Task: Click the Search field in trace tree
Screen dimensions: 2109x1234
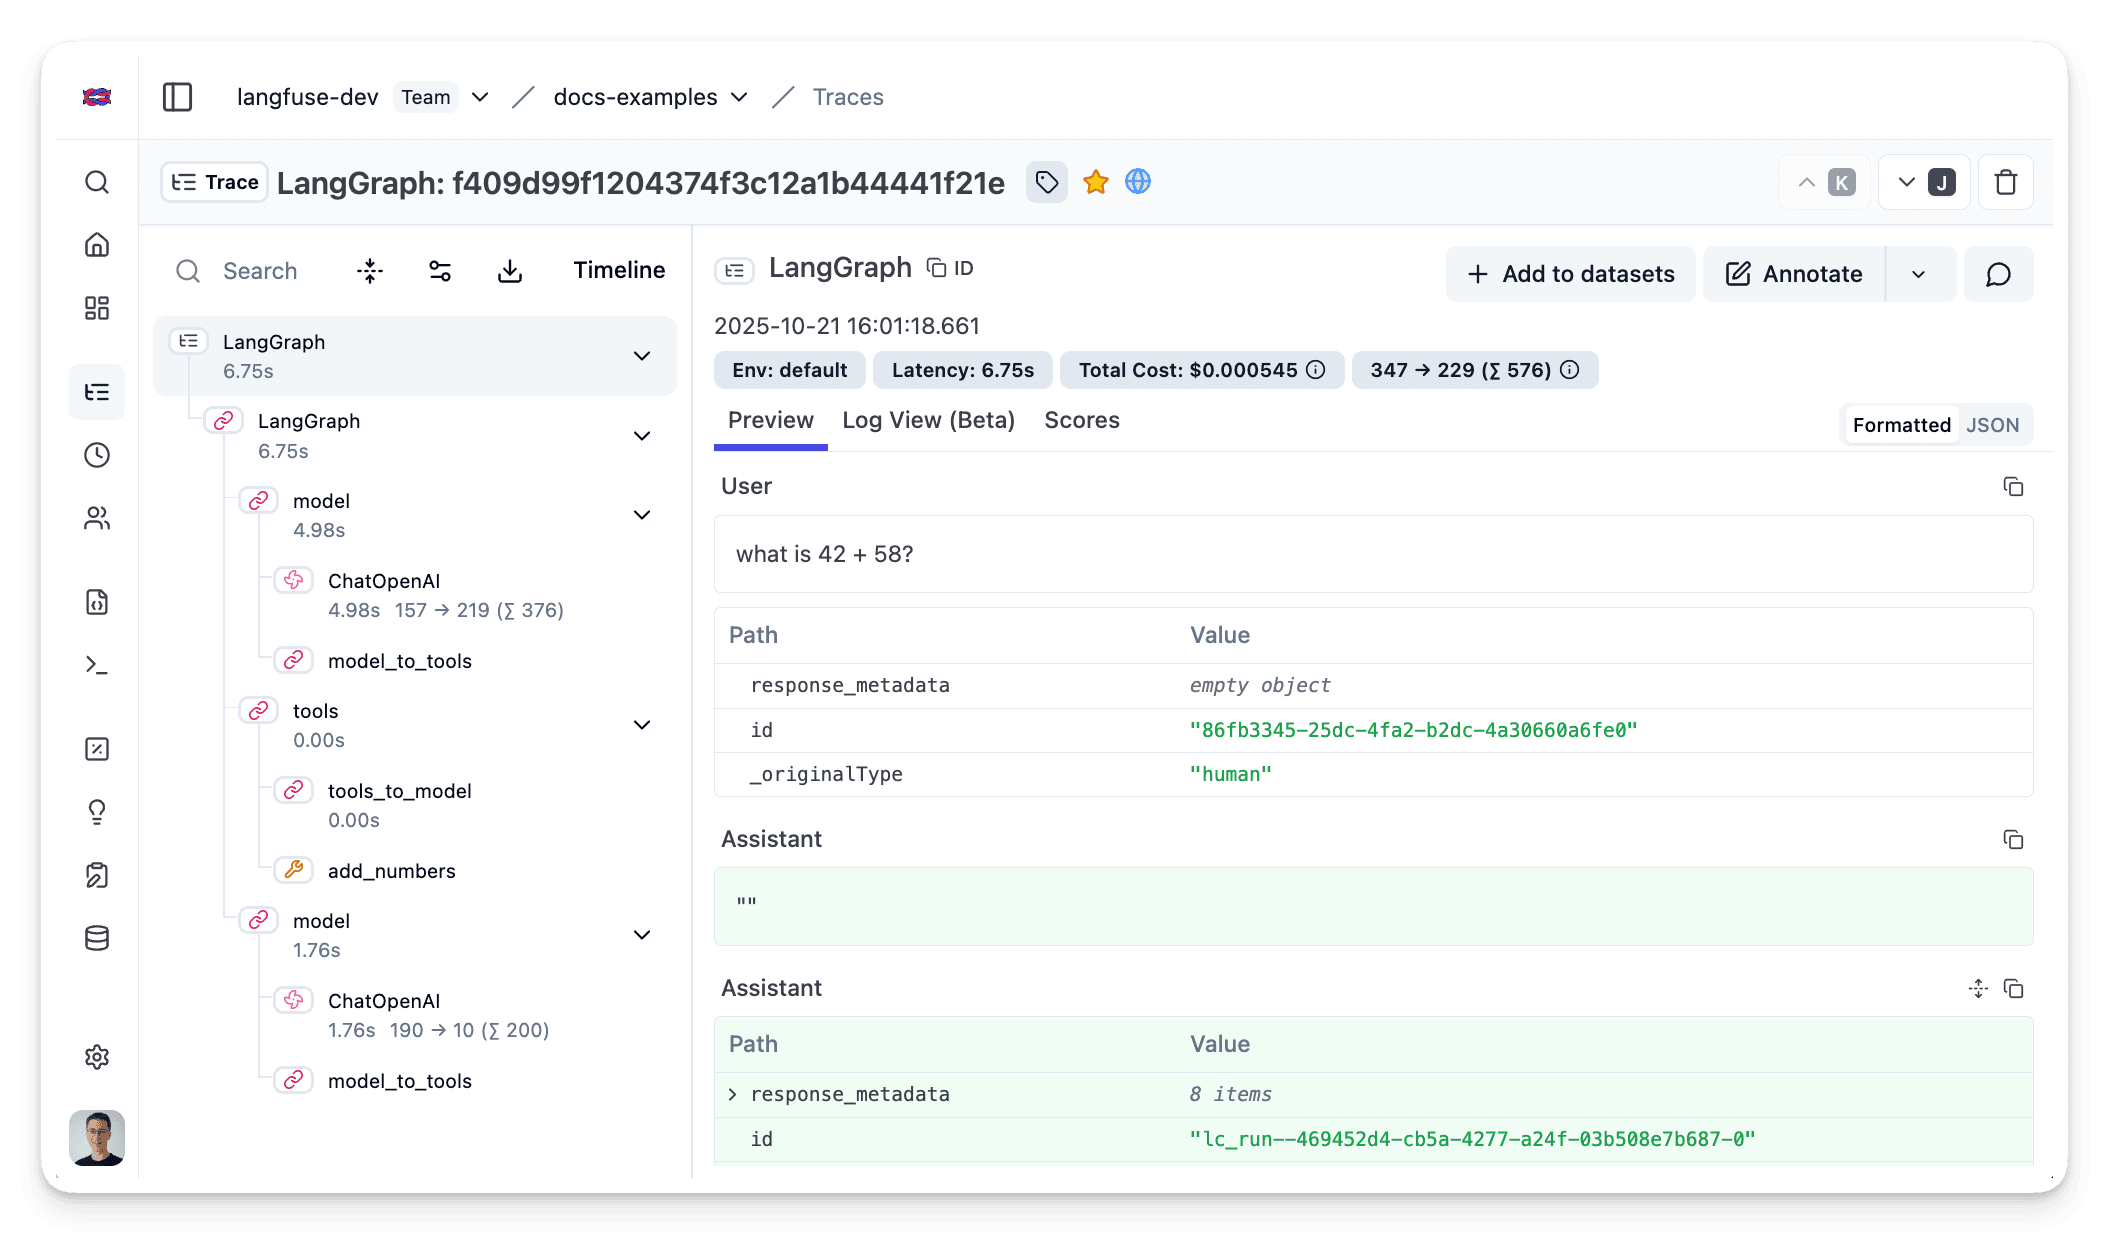Action: tap(260, 271)
